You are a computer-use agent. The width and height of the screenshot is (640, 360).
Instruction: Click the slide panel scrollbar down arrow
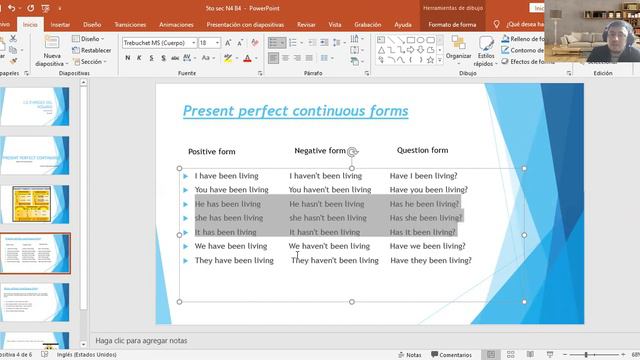tap(83, 344)
